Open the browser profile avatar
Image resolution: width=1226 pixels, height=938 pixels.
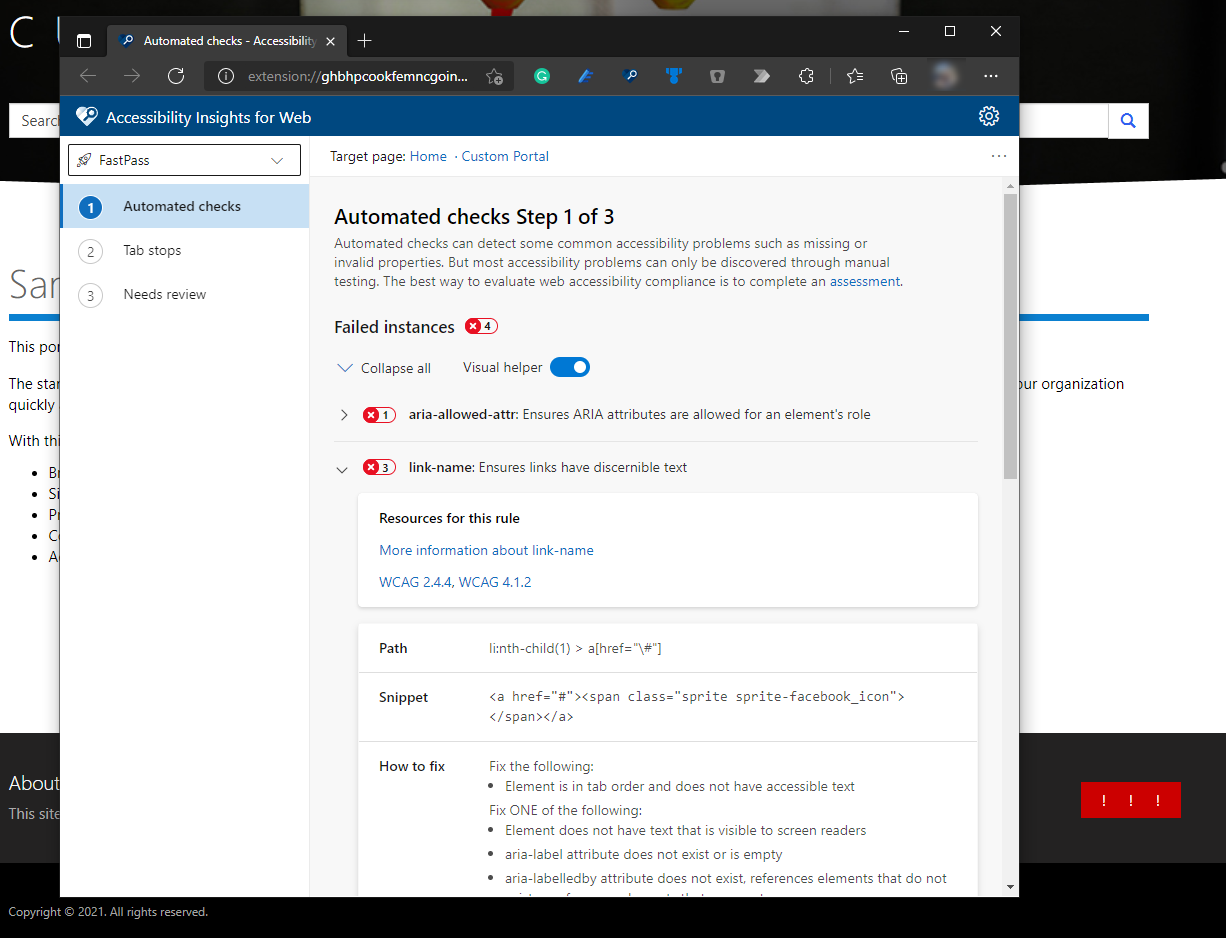[944, 76]
